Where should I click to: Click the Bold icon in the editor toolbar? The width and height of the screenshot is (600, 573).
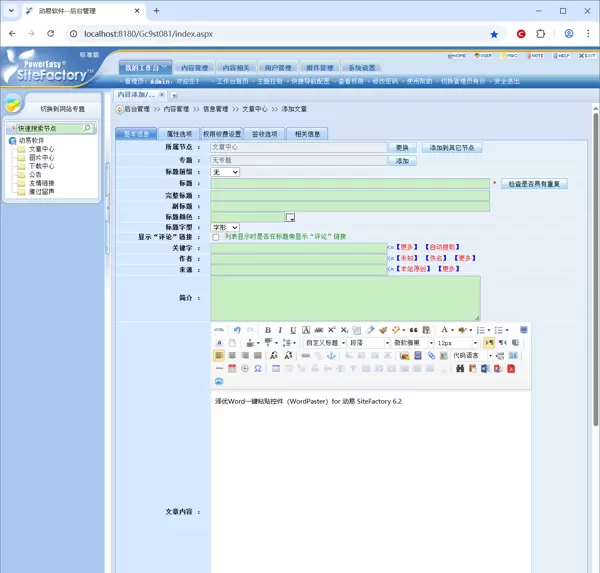(x=267, y=330)
